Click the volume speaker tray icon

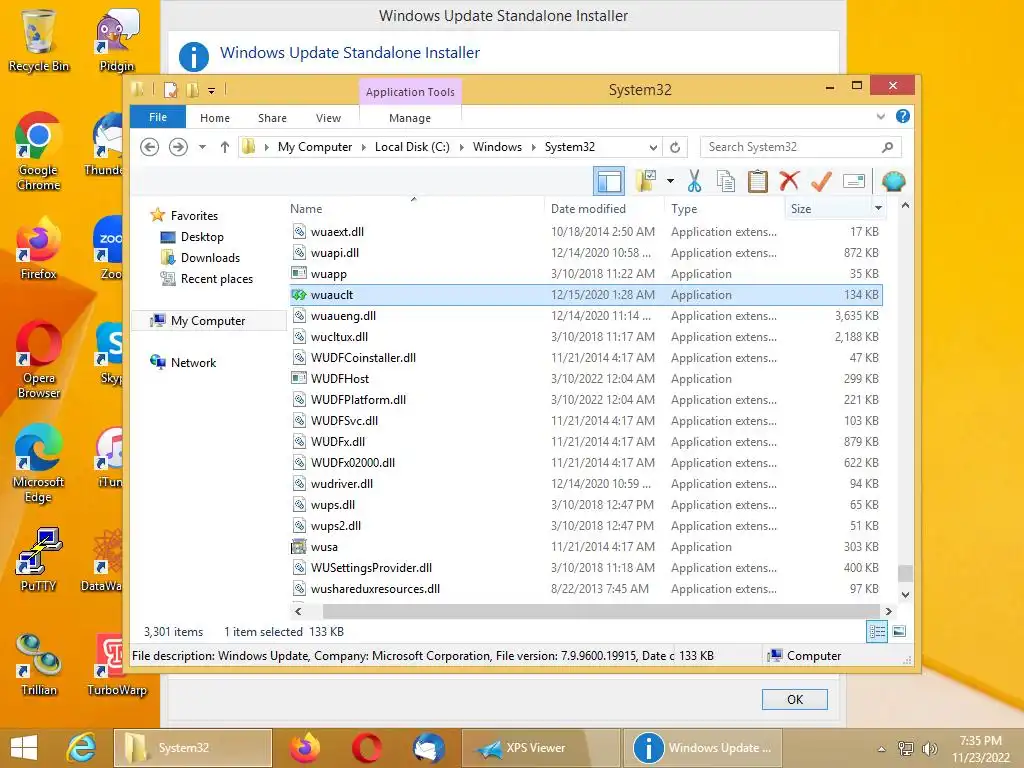[929, 748]
